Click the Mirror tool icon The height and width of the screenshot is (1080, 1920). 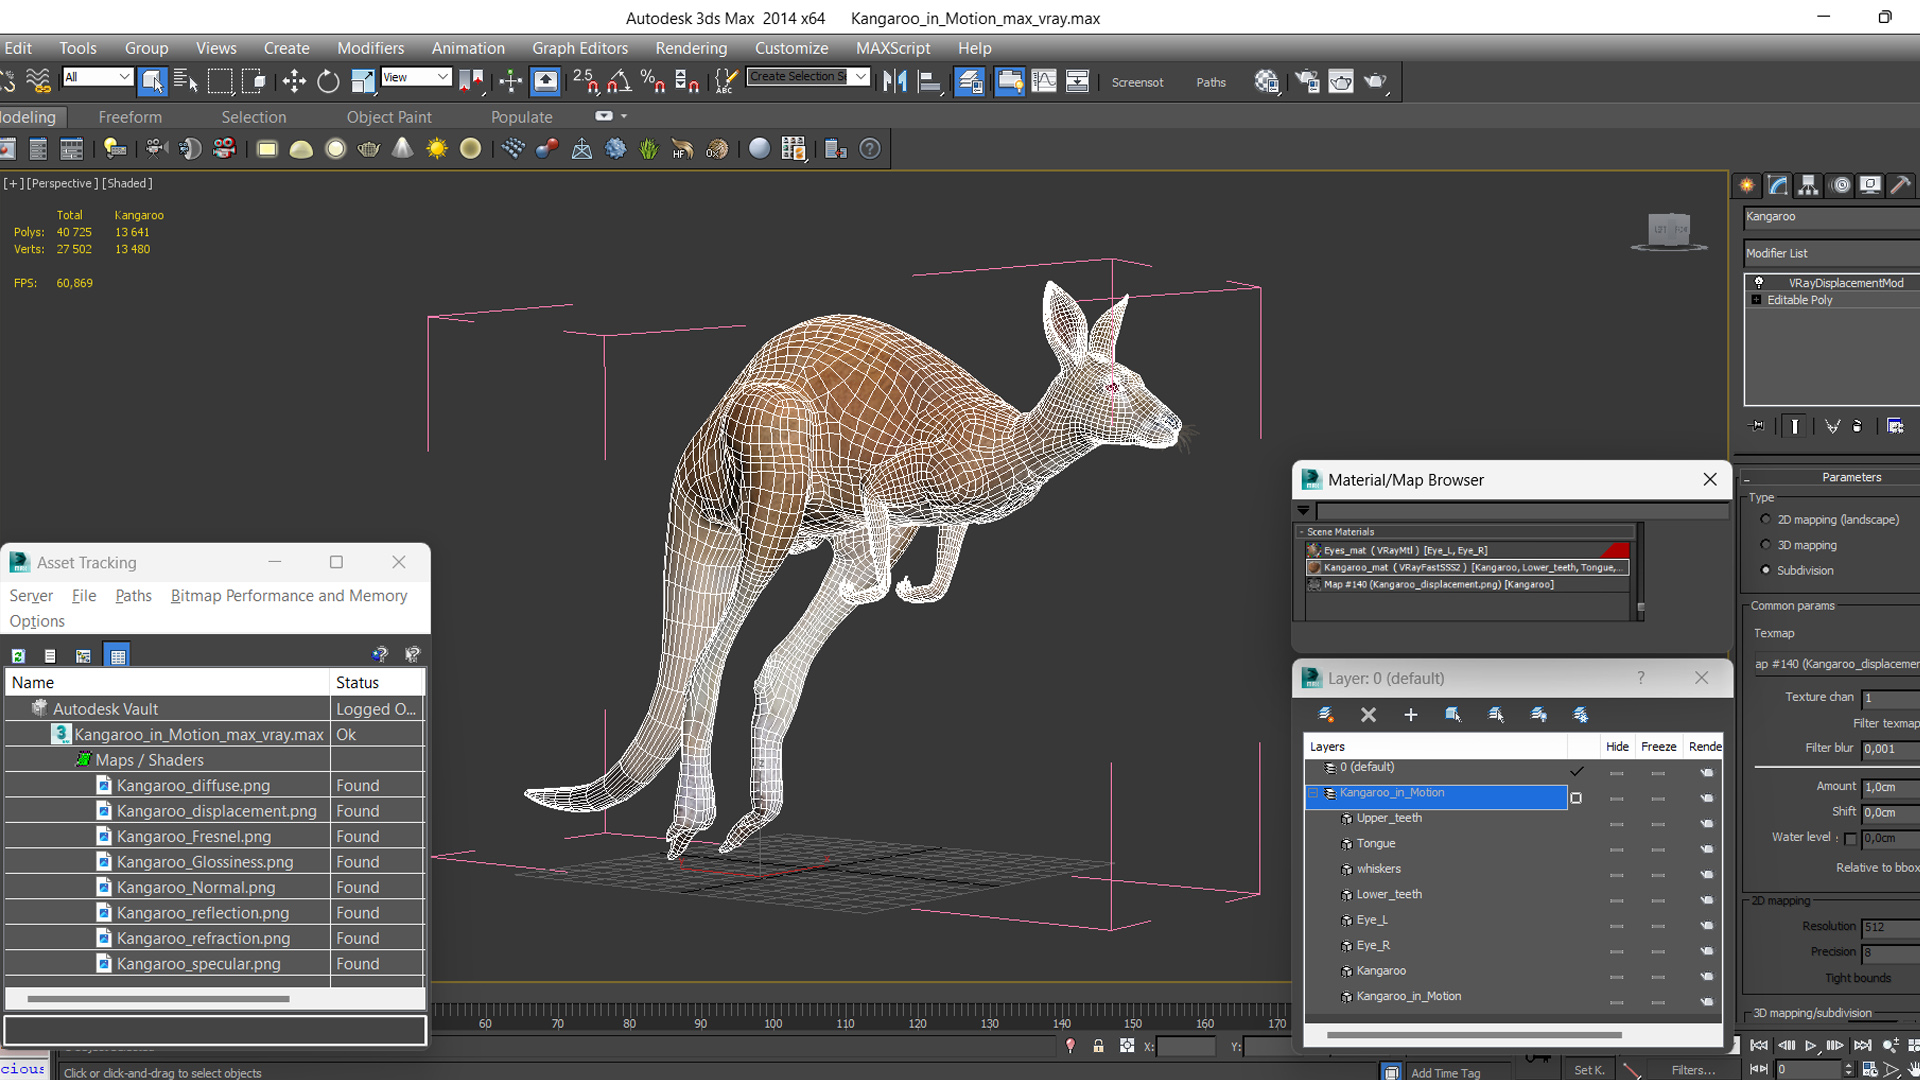pyautogui.click(x=895, y=81)
